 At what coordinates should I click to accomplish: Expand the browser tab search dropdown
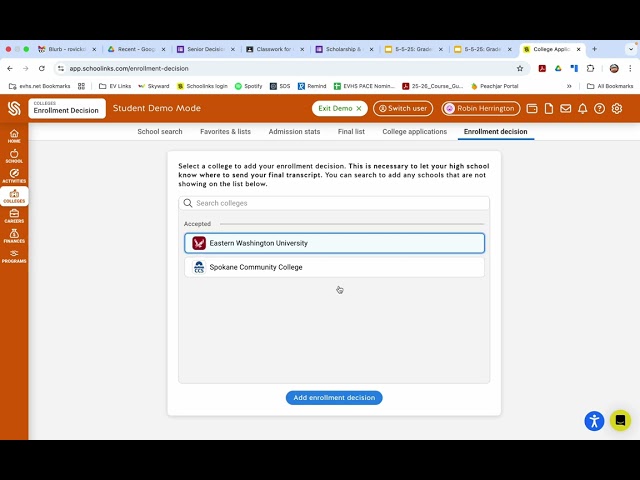click(631, 49)
